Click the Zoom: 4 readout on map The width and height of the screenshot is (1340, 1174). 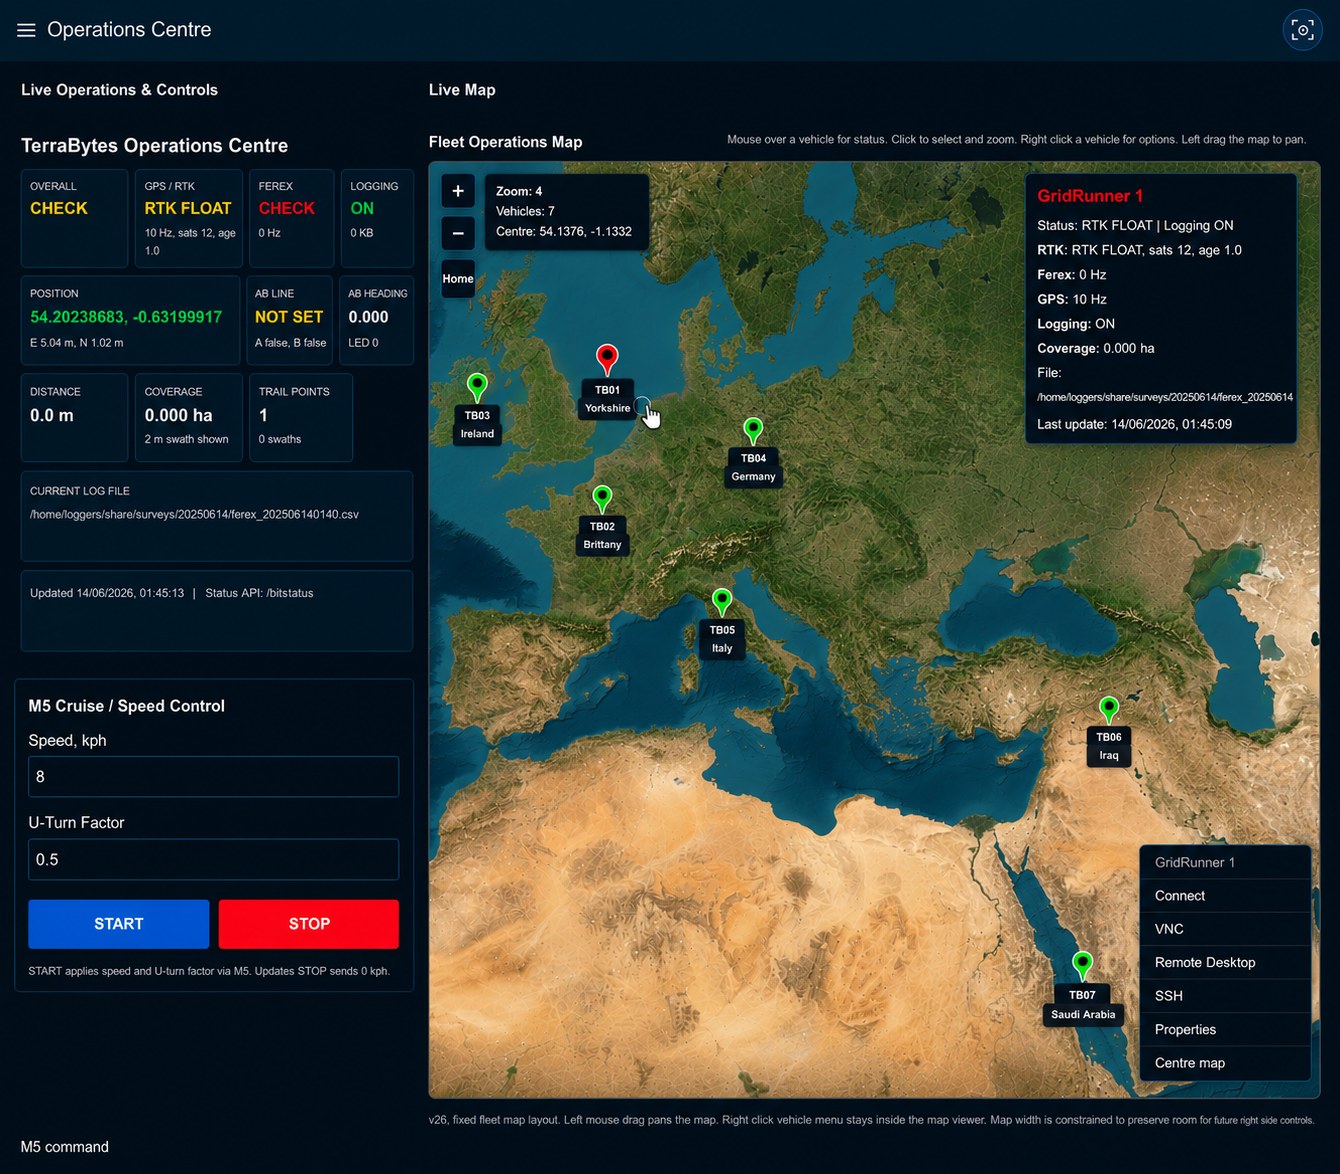519,191
